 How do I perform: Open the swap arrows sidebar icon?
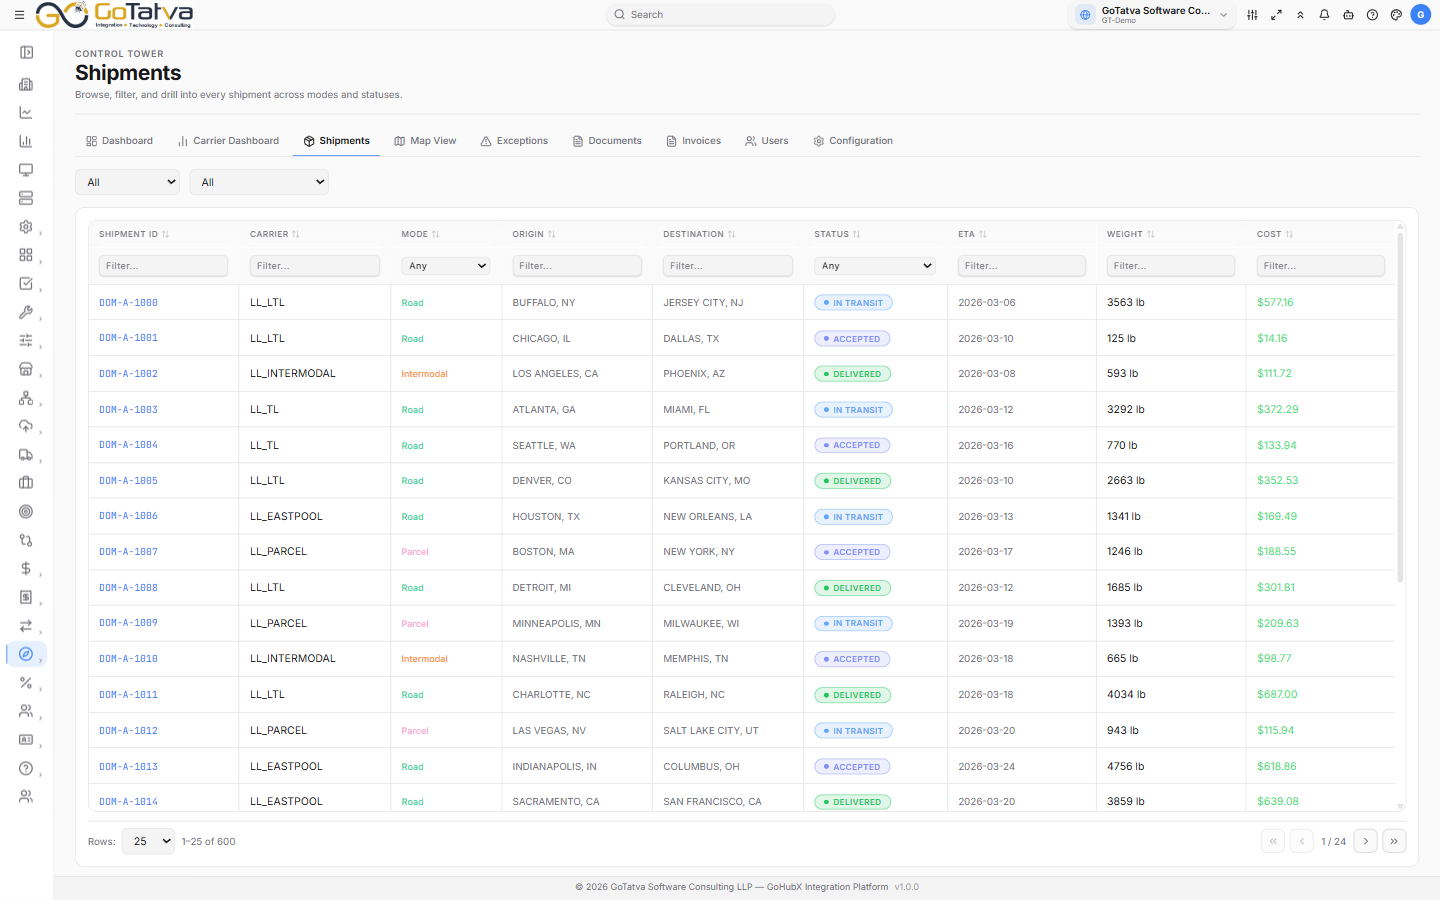[x=26, y=626]
